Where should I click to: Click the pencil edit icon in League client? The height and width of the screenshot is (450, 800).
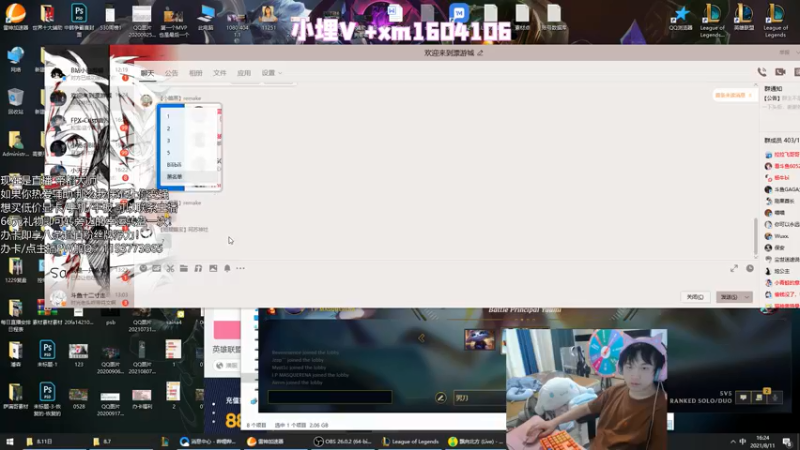click(441, 397)
